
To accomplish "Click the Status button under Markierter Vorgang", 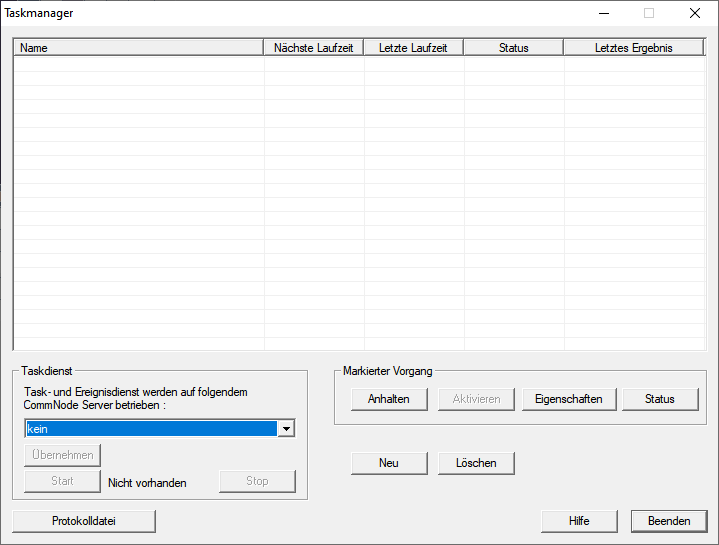I will coord(660,399).
